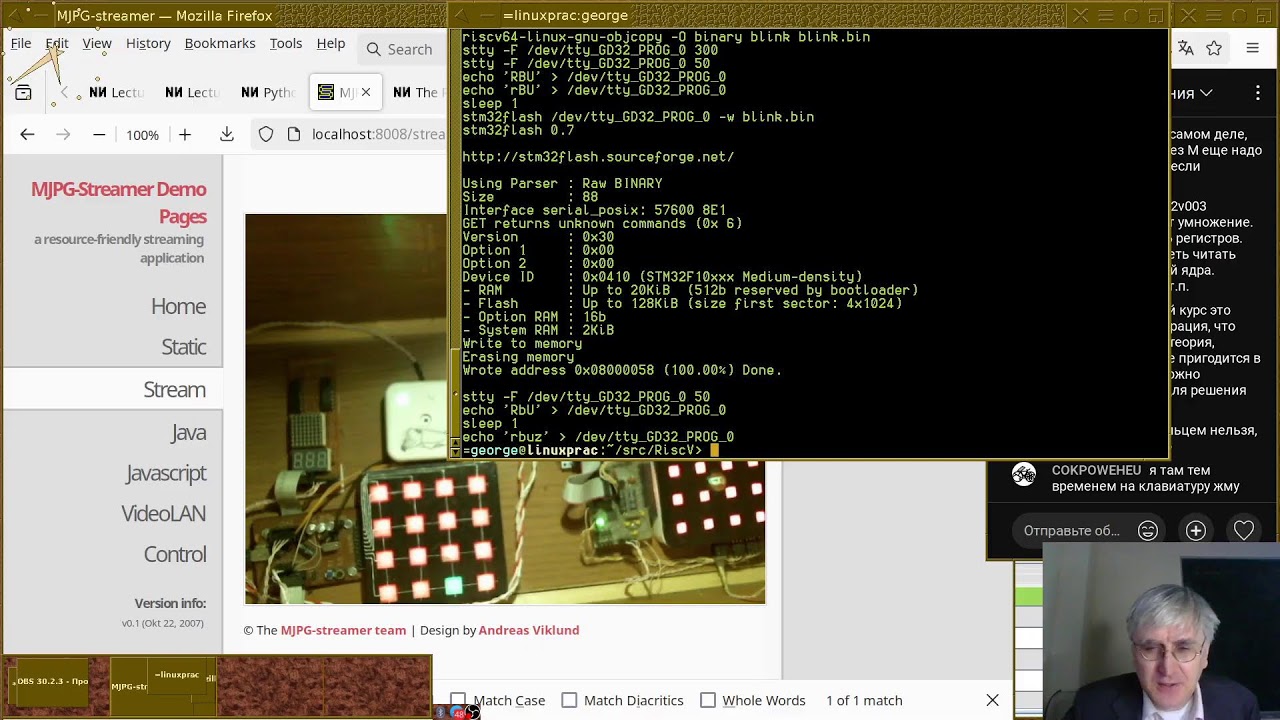
Task: Open the History menu
Action: (148, 44)
